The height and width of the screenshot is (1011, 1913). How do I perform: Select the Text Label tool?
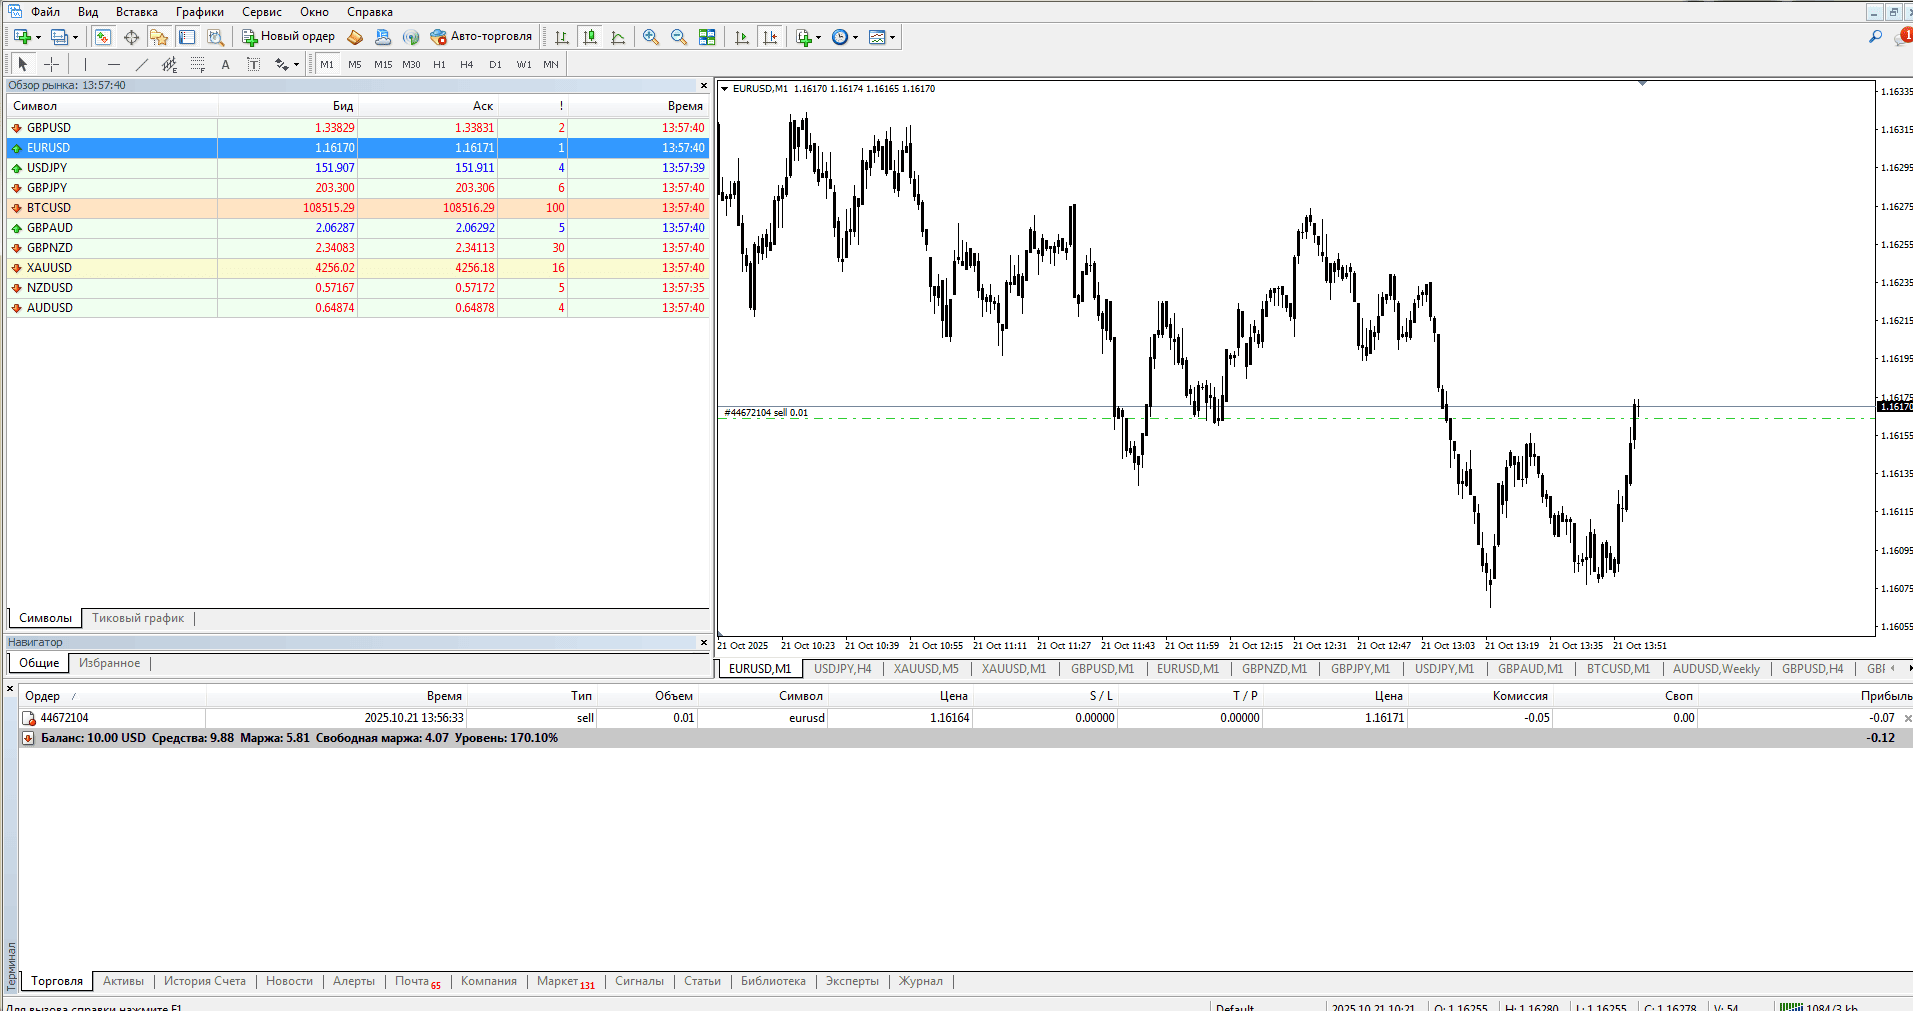click(253, 64)
